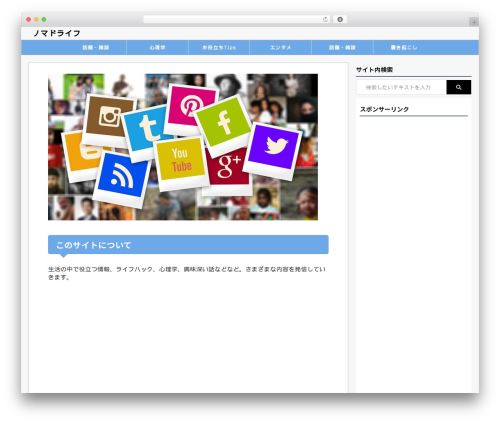
Task: Open the 話題・雑談 menu item beside 心理学
Action: [x=96, y=47]
